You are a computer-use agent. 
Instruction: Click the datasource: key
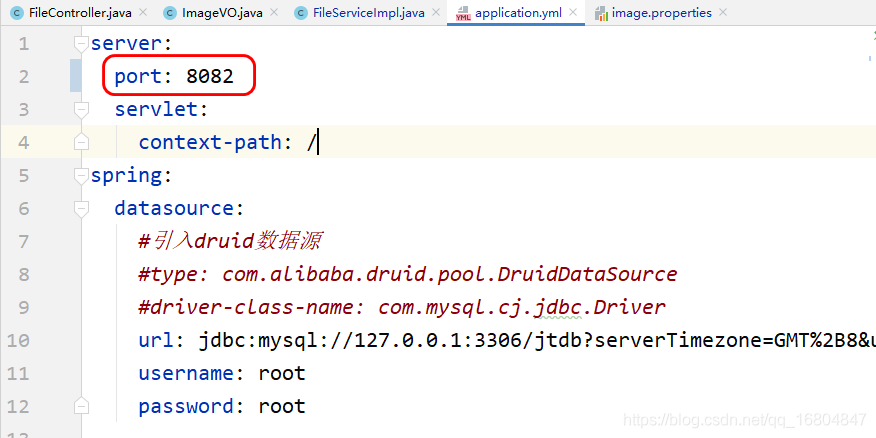[179, 208]
